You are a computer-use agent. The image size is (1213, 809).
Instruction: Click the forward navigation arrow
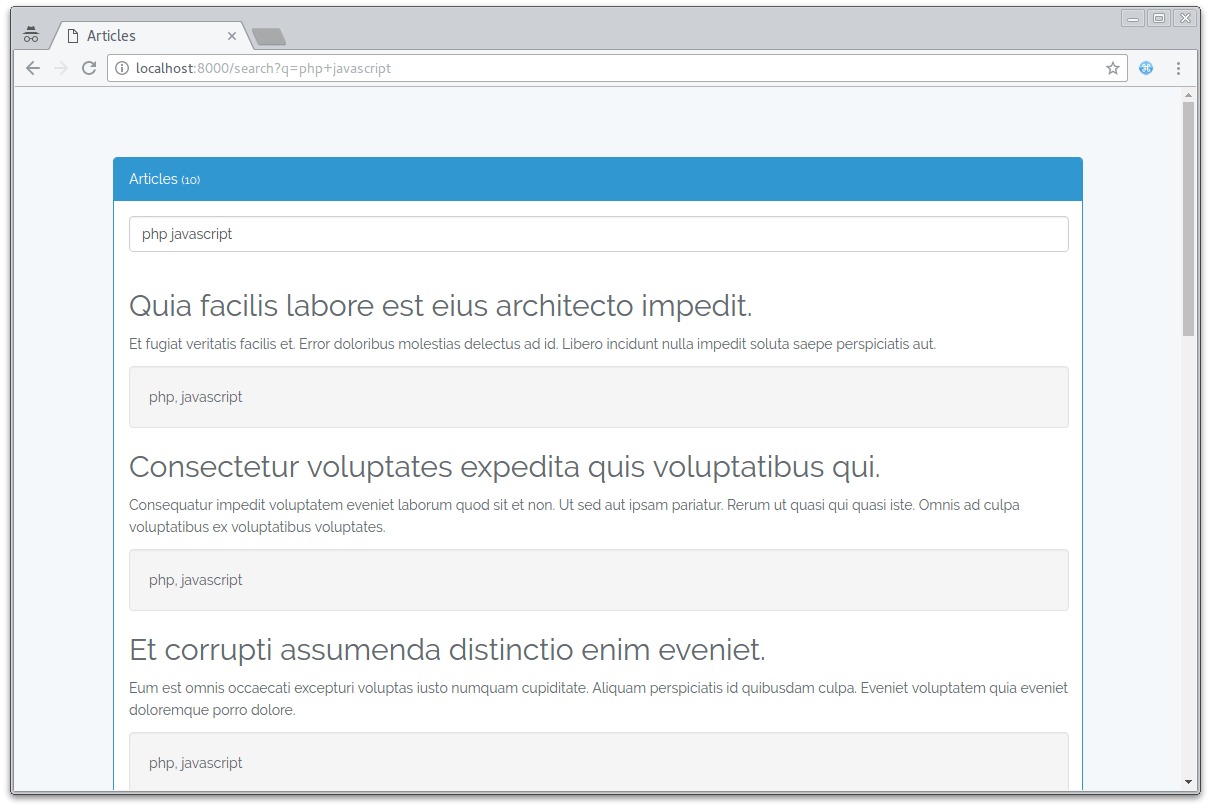point(60,68)
